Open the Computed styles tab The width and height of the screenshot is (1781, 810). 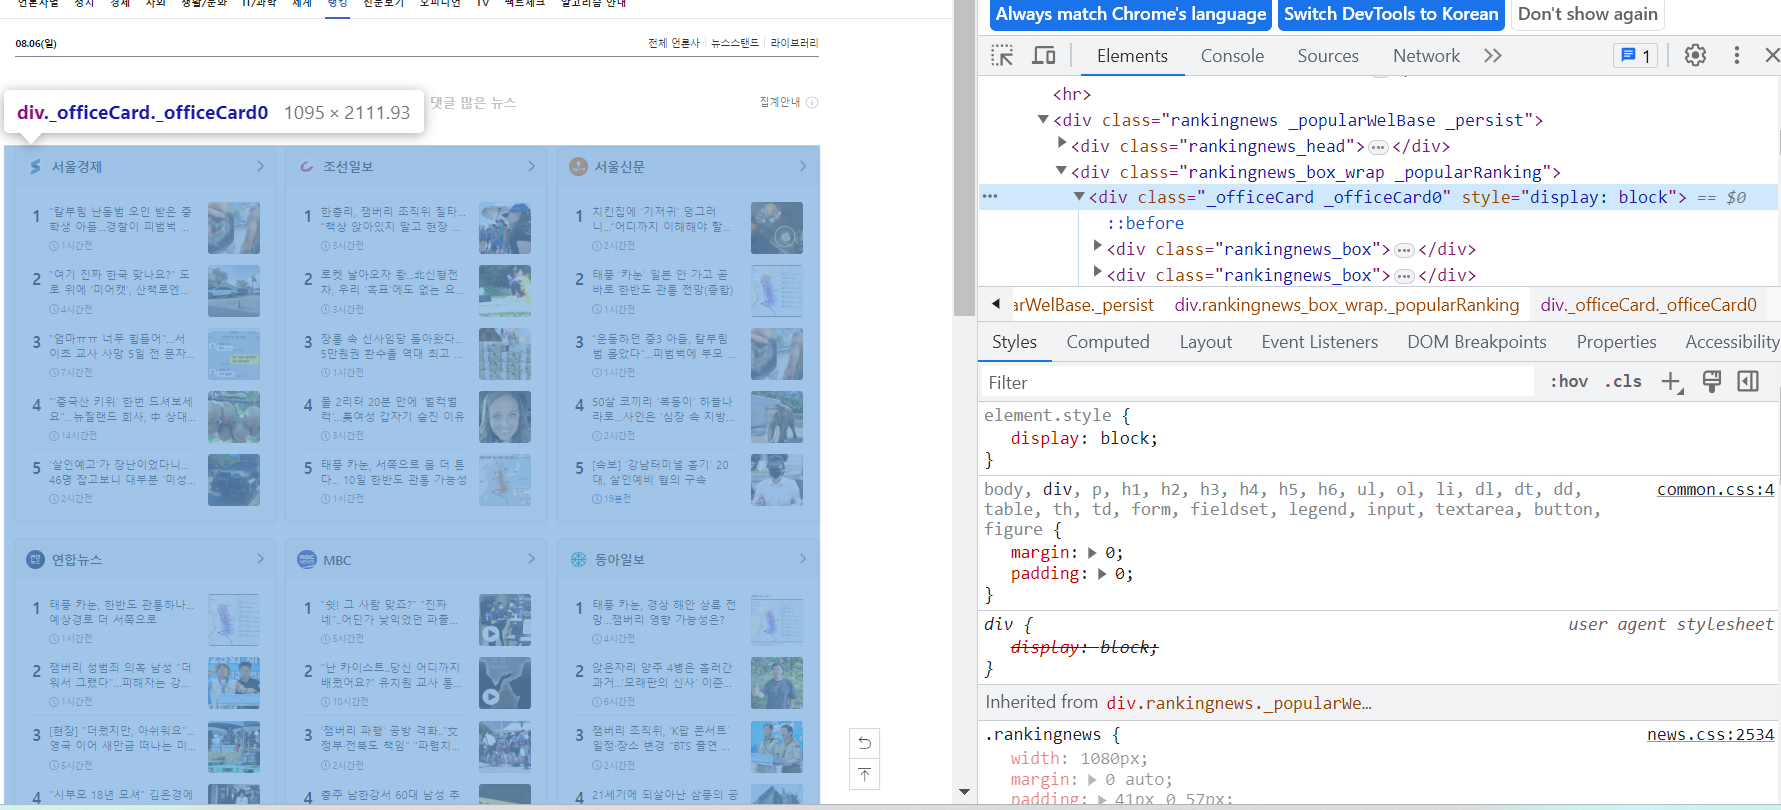[x=1108, y=342]
